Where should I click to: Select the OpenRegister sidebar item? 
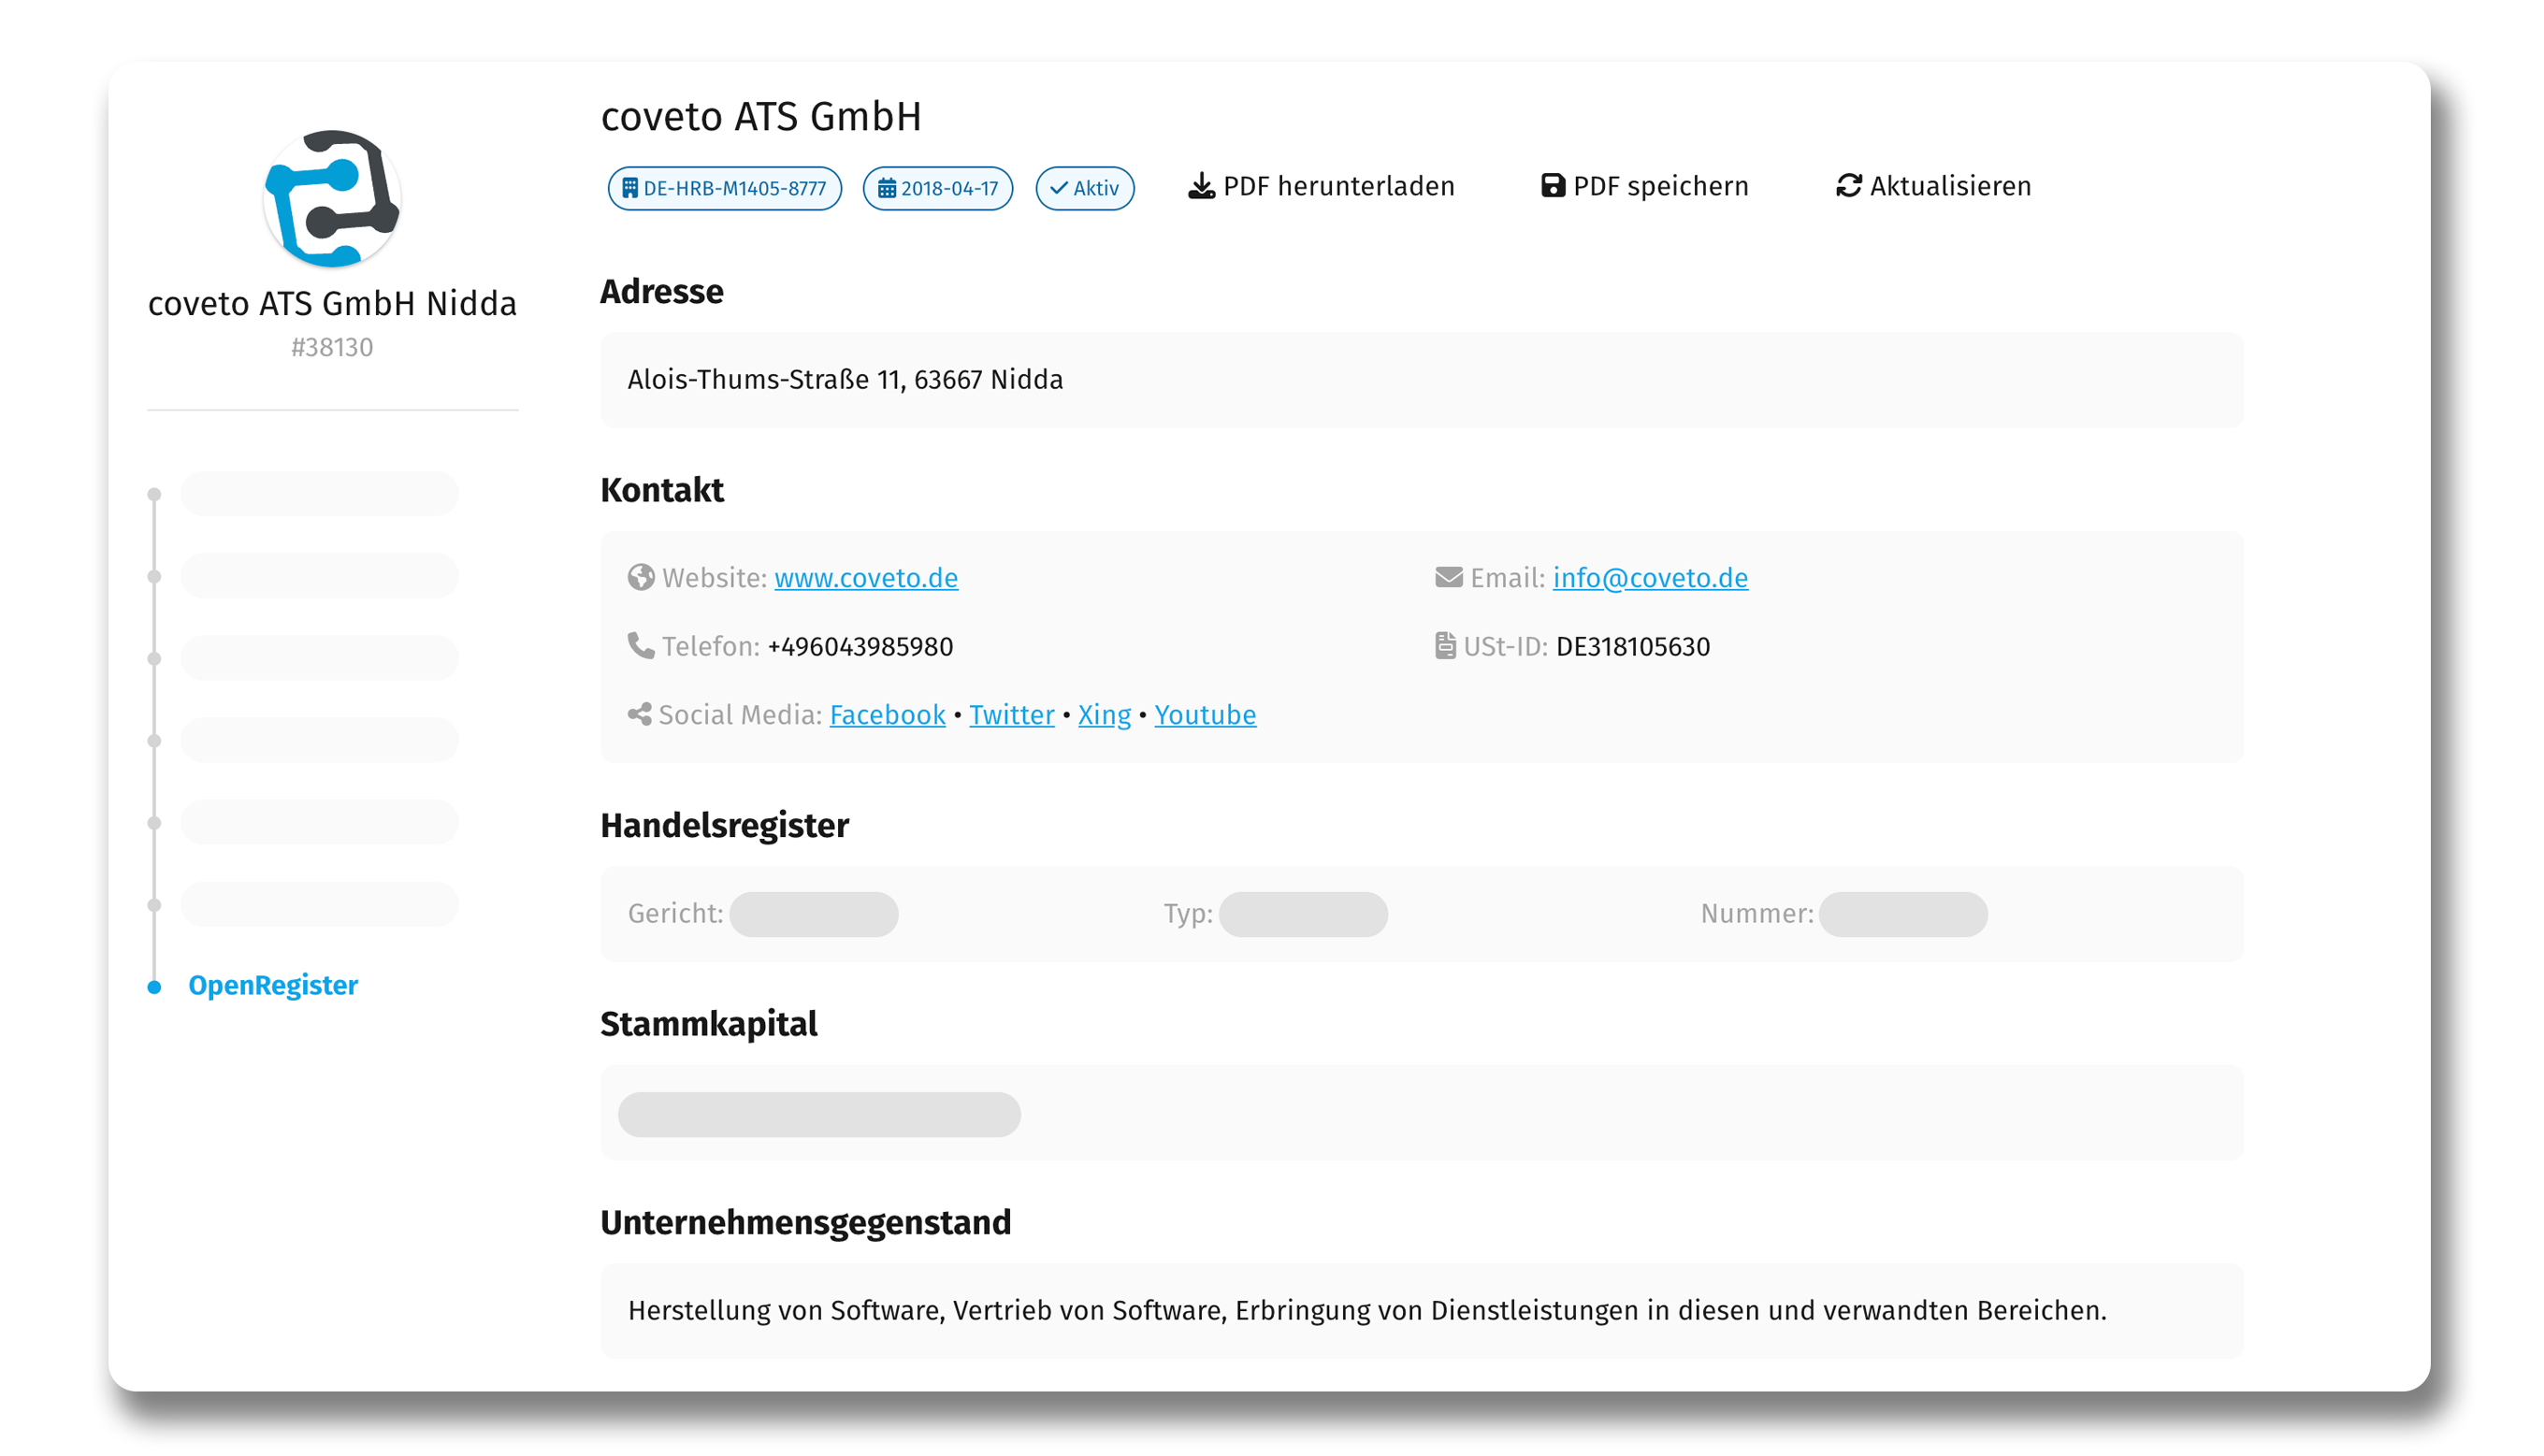point(272,986)
